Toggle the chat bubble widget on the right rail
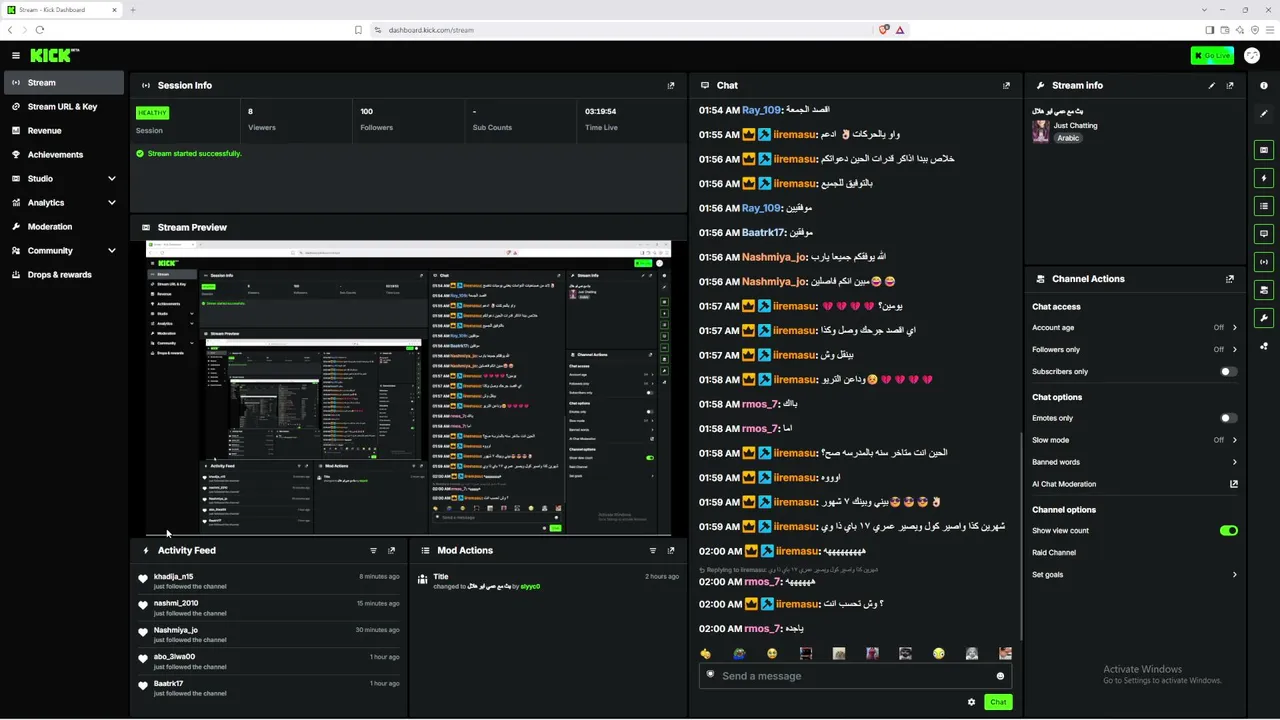The image size is (1280, 720). pyautogui.click(x=1264, y=234)
